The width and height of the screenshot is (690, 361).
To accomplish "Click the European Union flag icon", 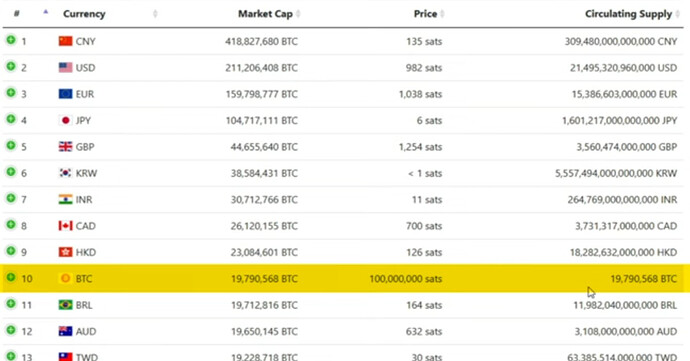I will pyautogui.click(x=65, y=94).
